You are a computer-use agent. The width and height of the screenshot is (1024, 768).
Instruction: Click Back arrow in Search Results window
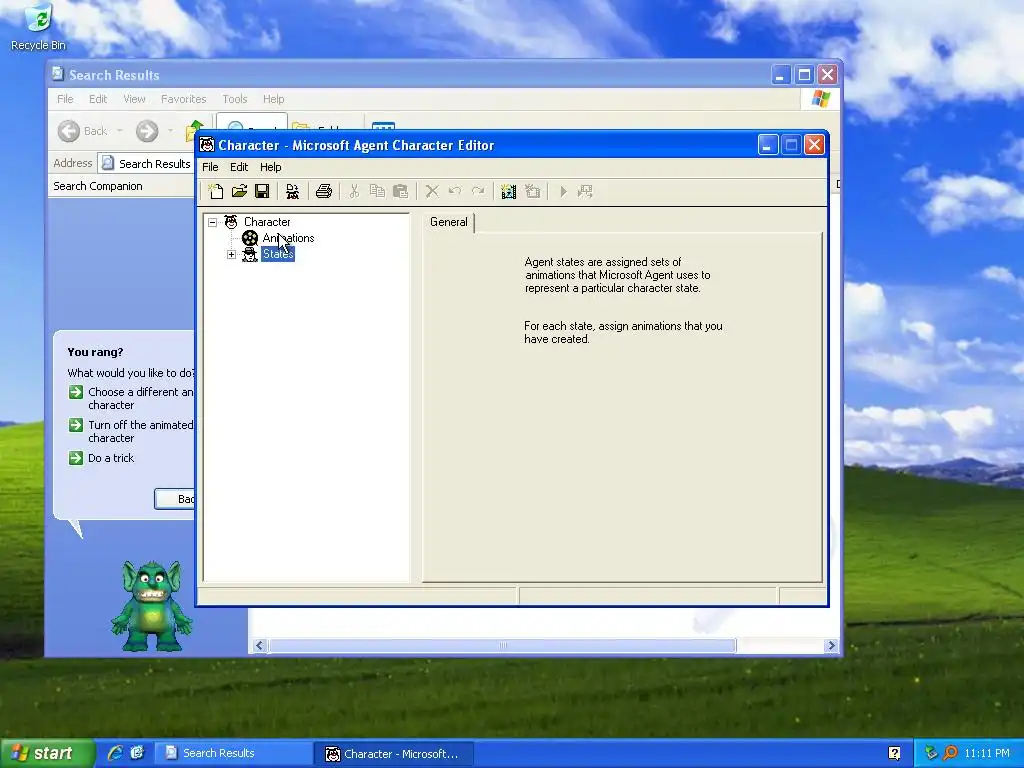69,131
